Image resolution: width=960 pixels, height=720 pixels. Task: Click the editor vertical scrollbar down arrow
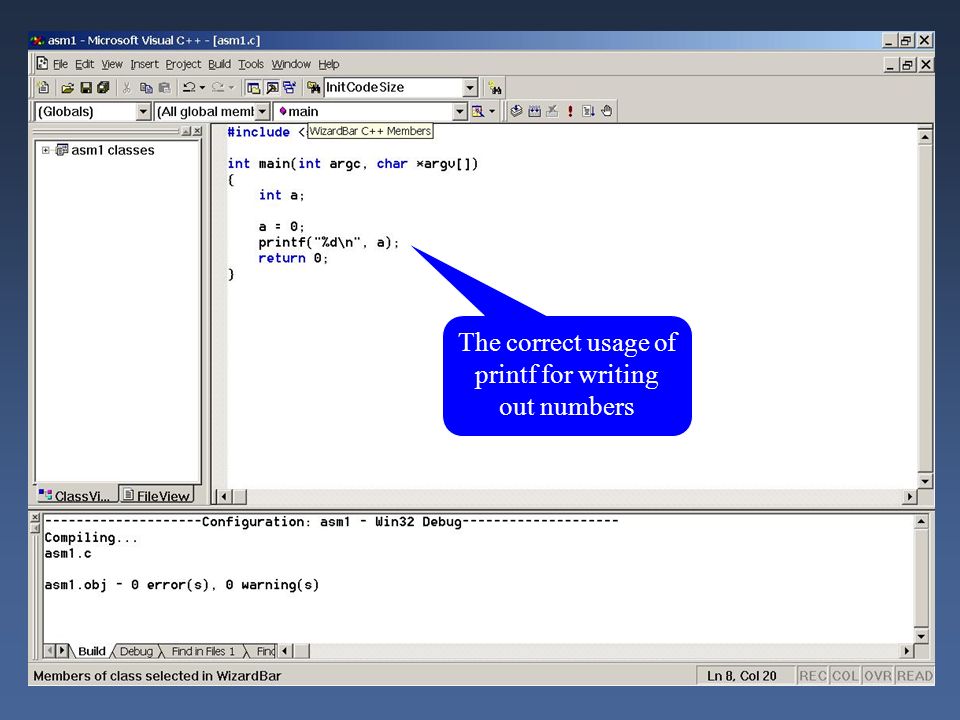[x=925, y=481]
